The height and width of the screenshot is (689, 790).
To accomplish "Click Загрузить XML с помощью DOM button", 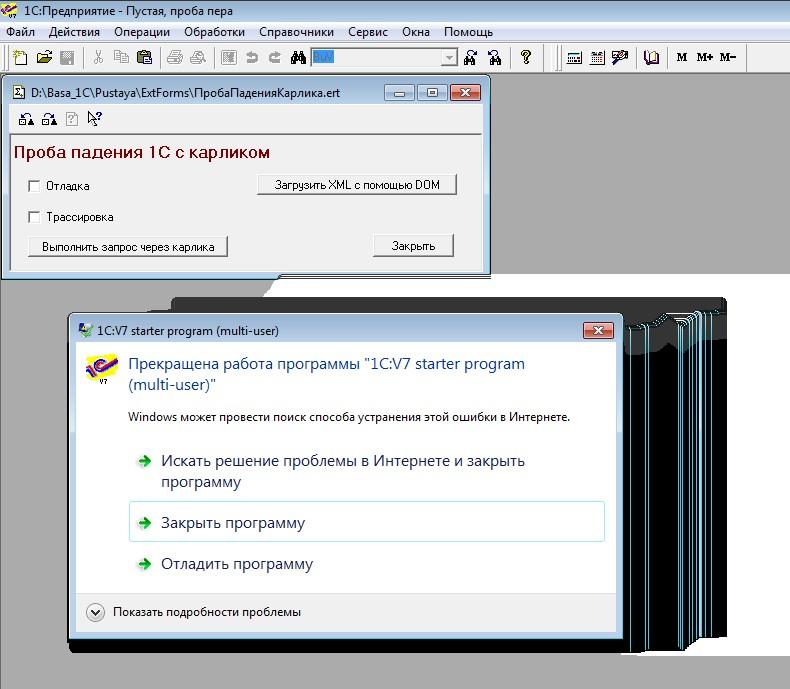I will 357,185.
